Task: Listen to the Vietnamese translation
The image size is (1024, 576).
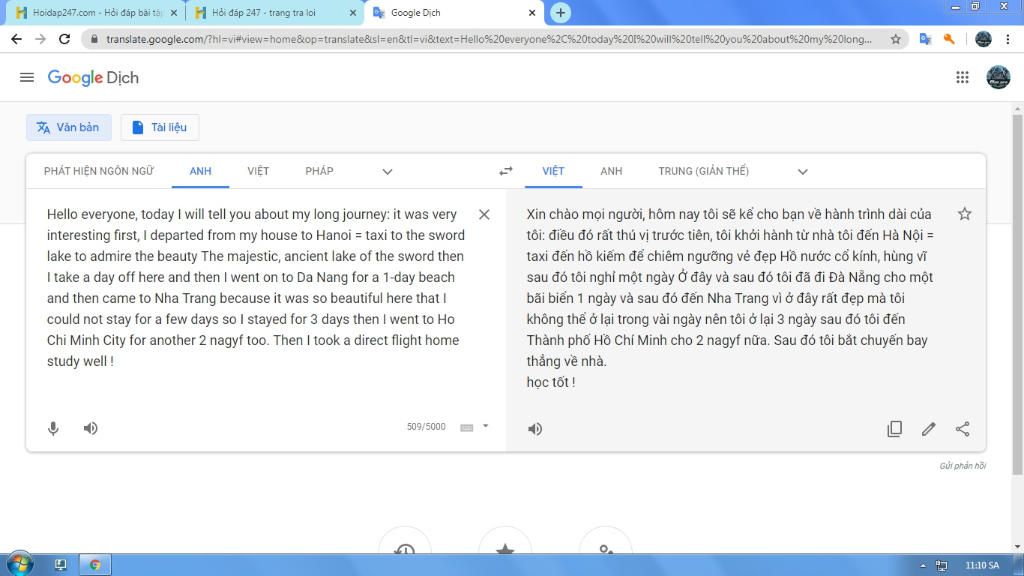Action: pos(535,429)
